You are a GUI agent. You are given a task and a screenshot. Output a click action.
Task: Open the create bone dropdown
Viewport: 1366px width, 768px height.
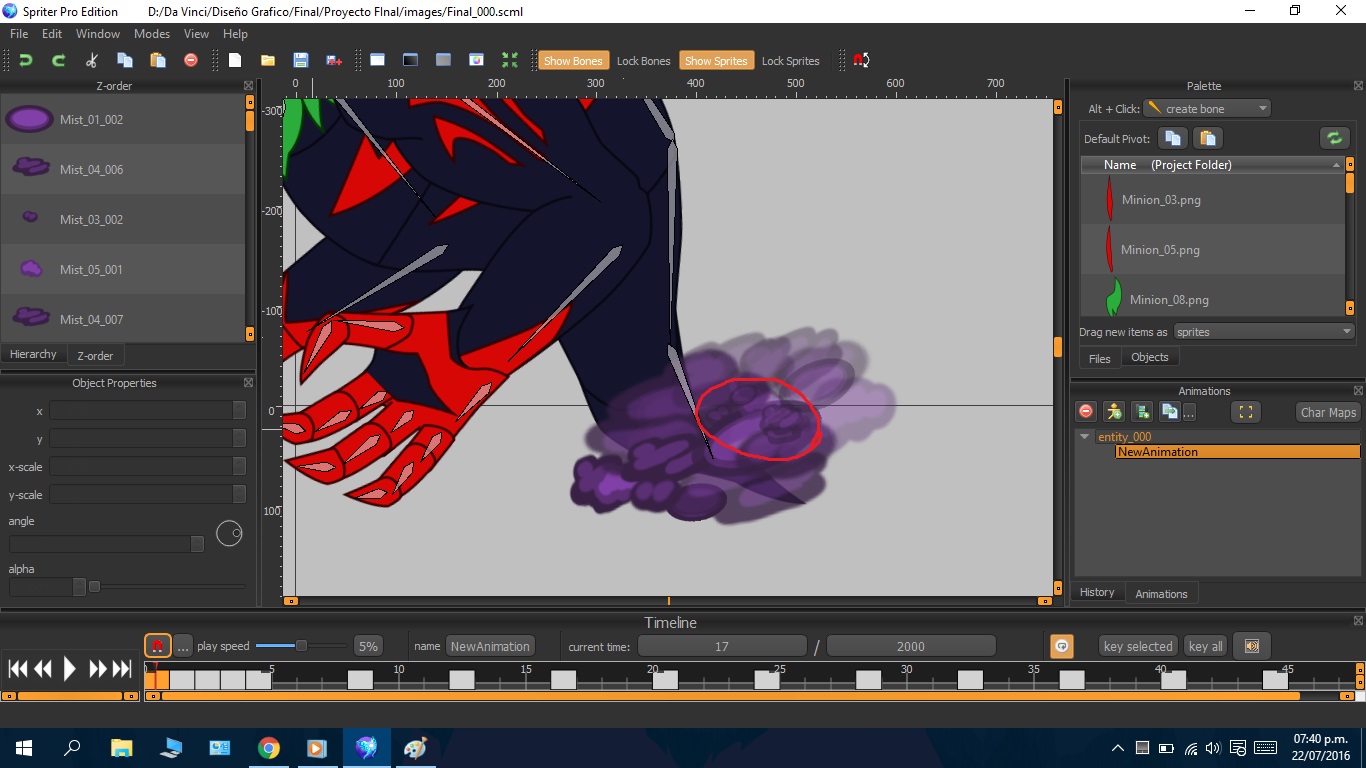(x=1262, y=108)
